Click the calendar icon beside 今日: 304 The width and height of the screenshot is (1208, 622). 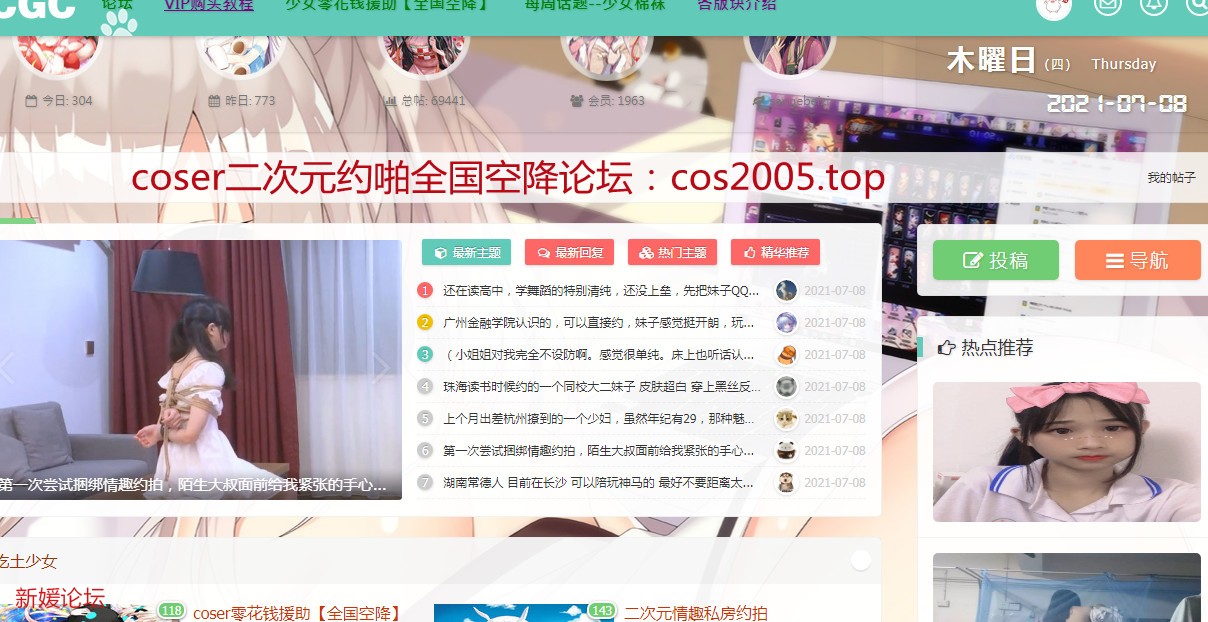coord(31,101)
